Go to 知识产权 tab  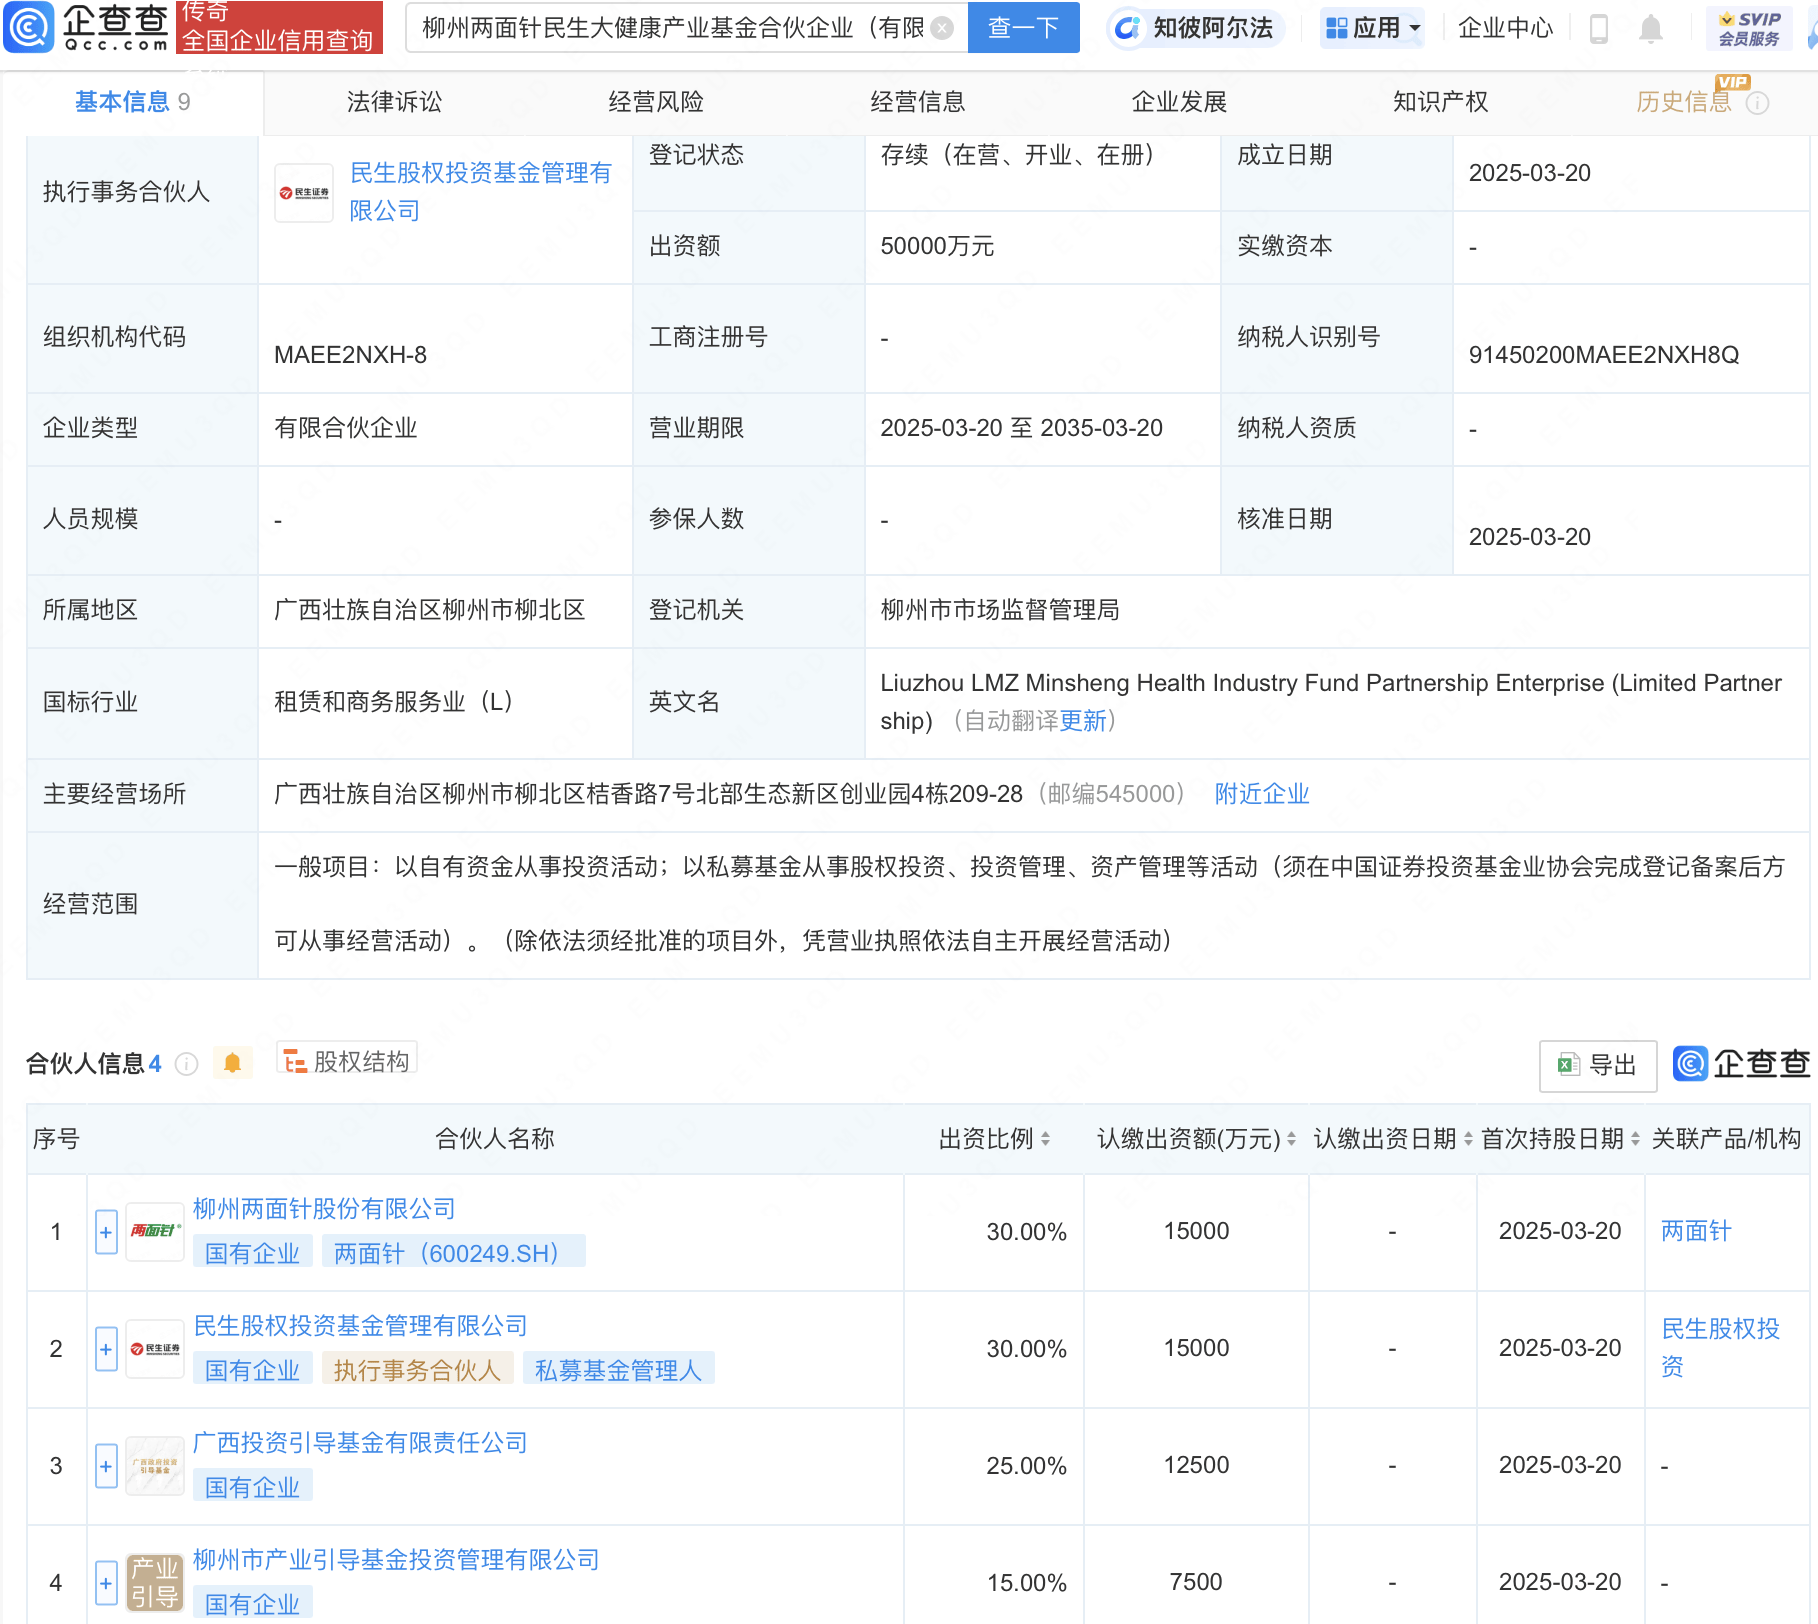[x=1441, y=102]
